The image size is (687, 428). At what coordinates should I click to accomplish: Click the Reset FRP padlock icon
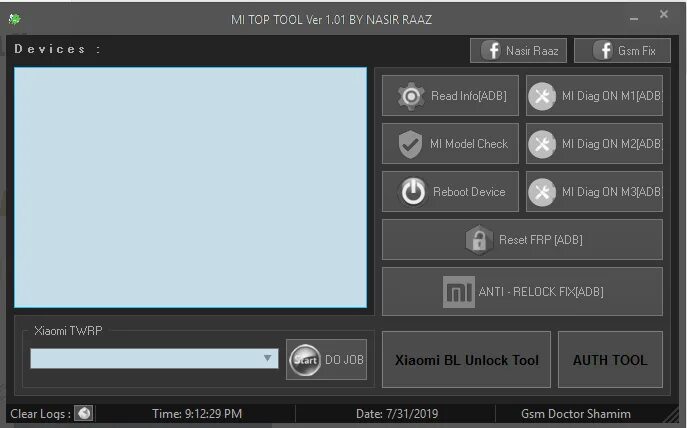[x=479, y=240]
